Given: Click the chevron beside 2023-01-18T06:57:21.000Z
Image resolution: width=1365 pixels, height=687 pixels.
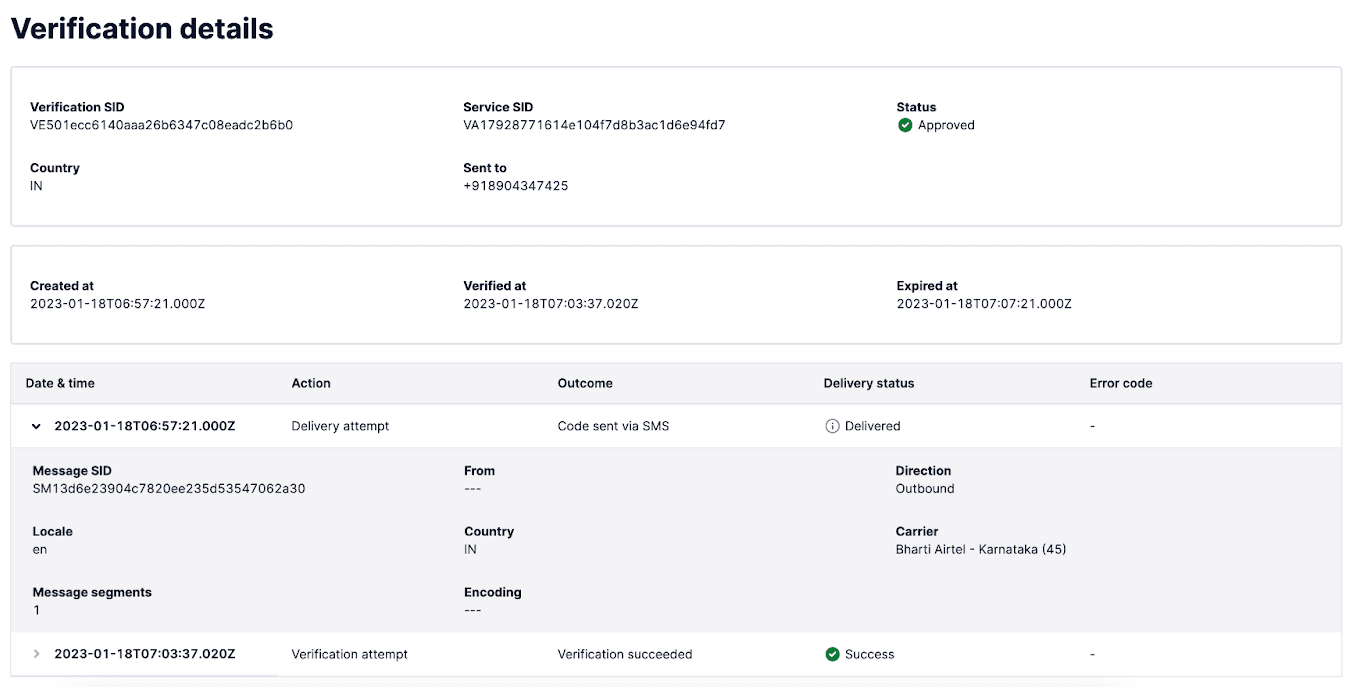Looking at the screenshot, I should 36,426.
